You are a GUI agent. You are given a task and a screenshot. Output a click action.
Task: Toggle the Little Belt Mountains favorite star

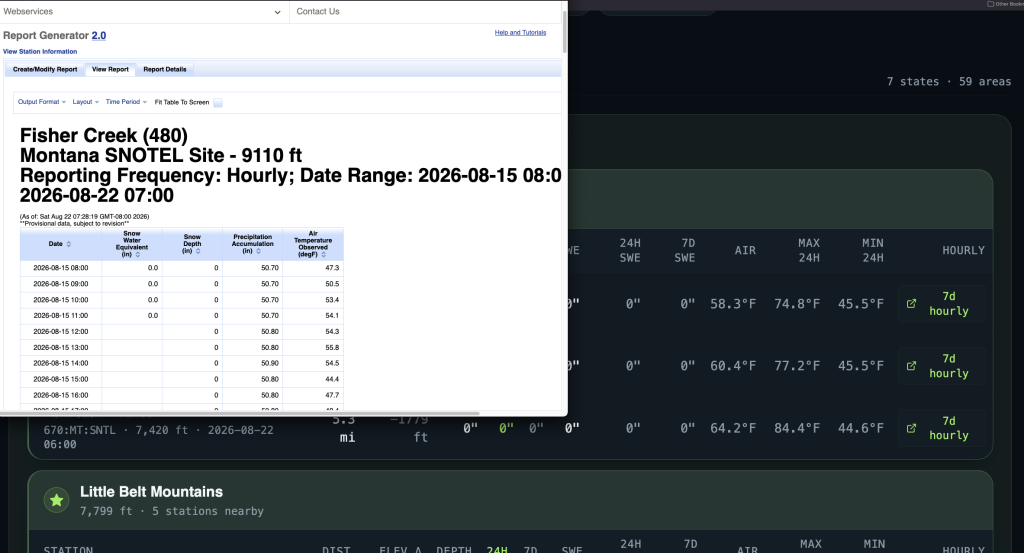click(56, 501)
